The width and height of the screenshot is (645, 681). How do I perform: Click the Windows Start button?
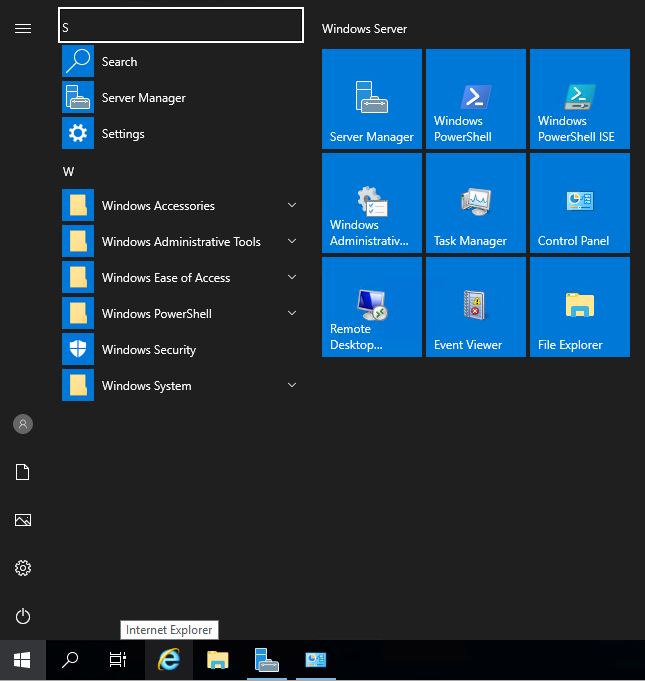tap(23, 660)
